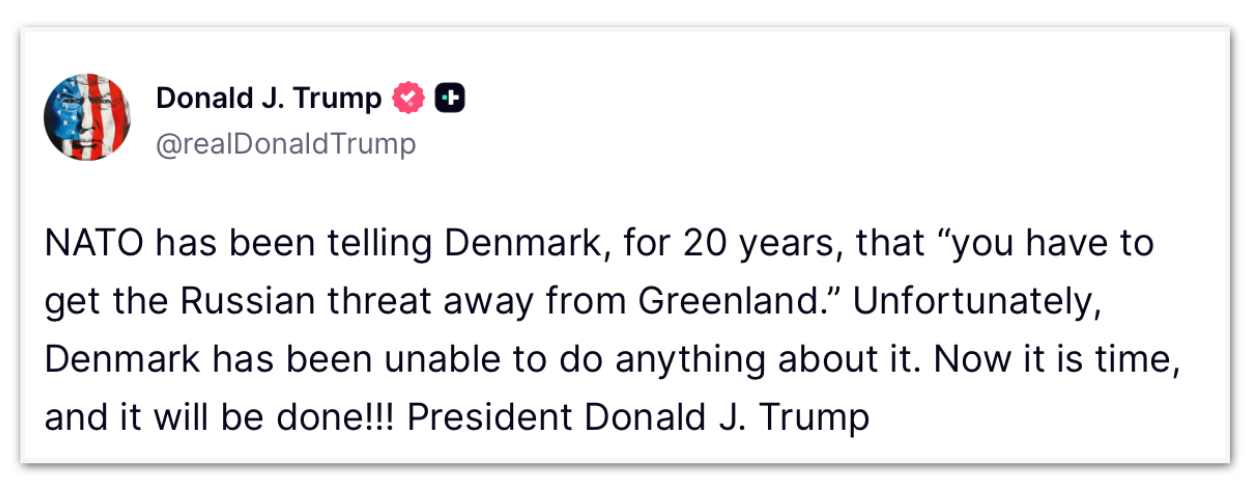Click the black plus badge icon

[451, 98]
